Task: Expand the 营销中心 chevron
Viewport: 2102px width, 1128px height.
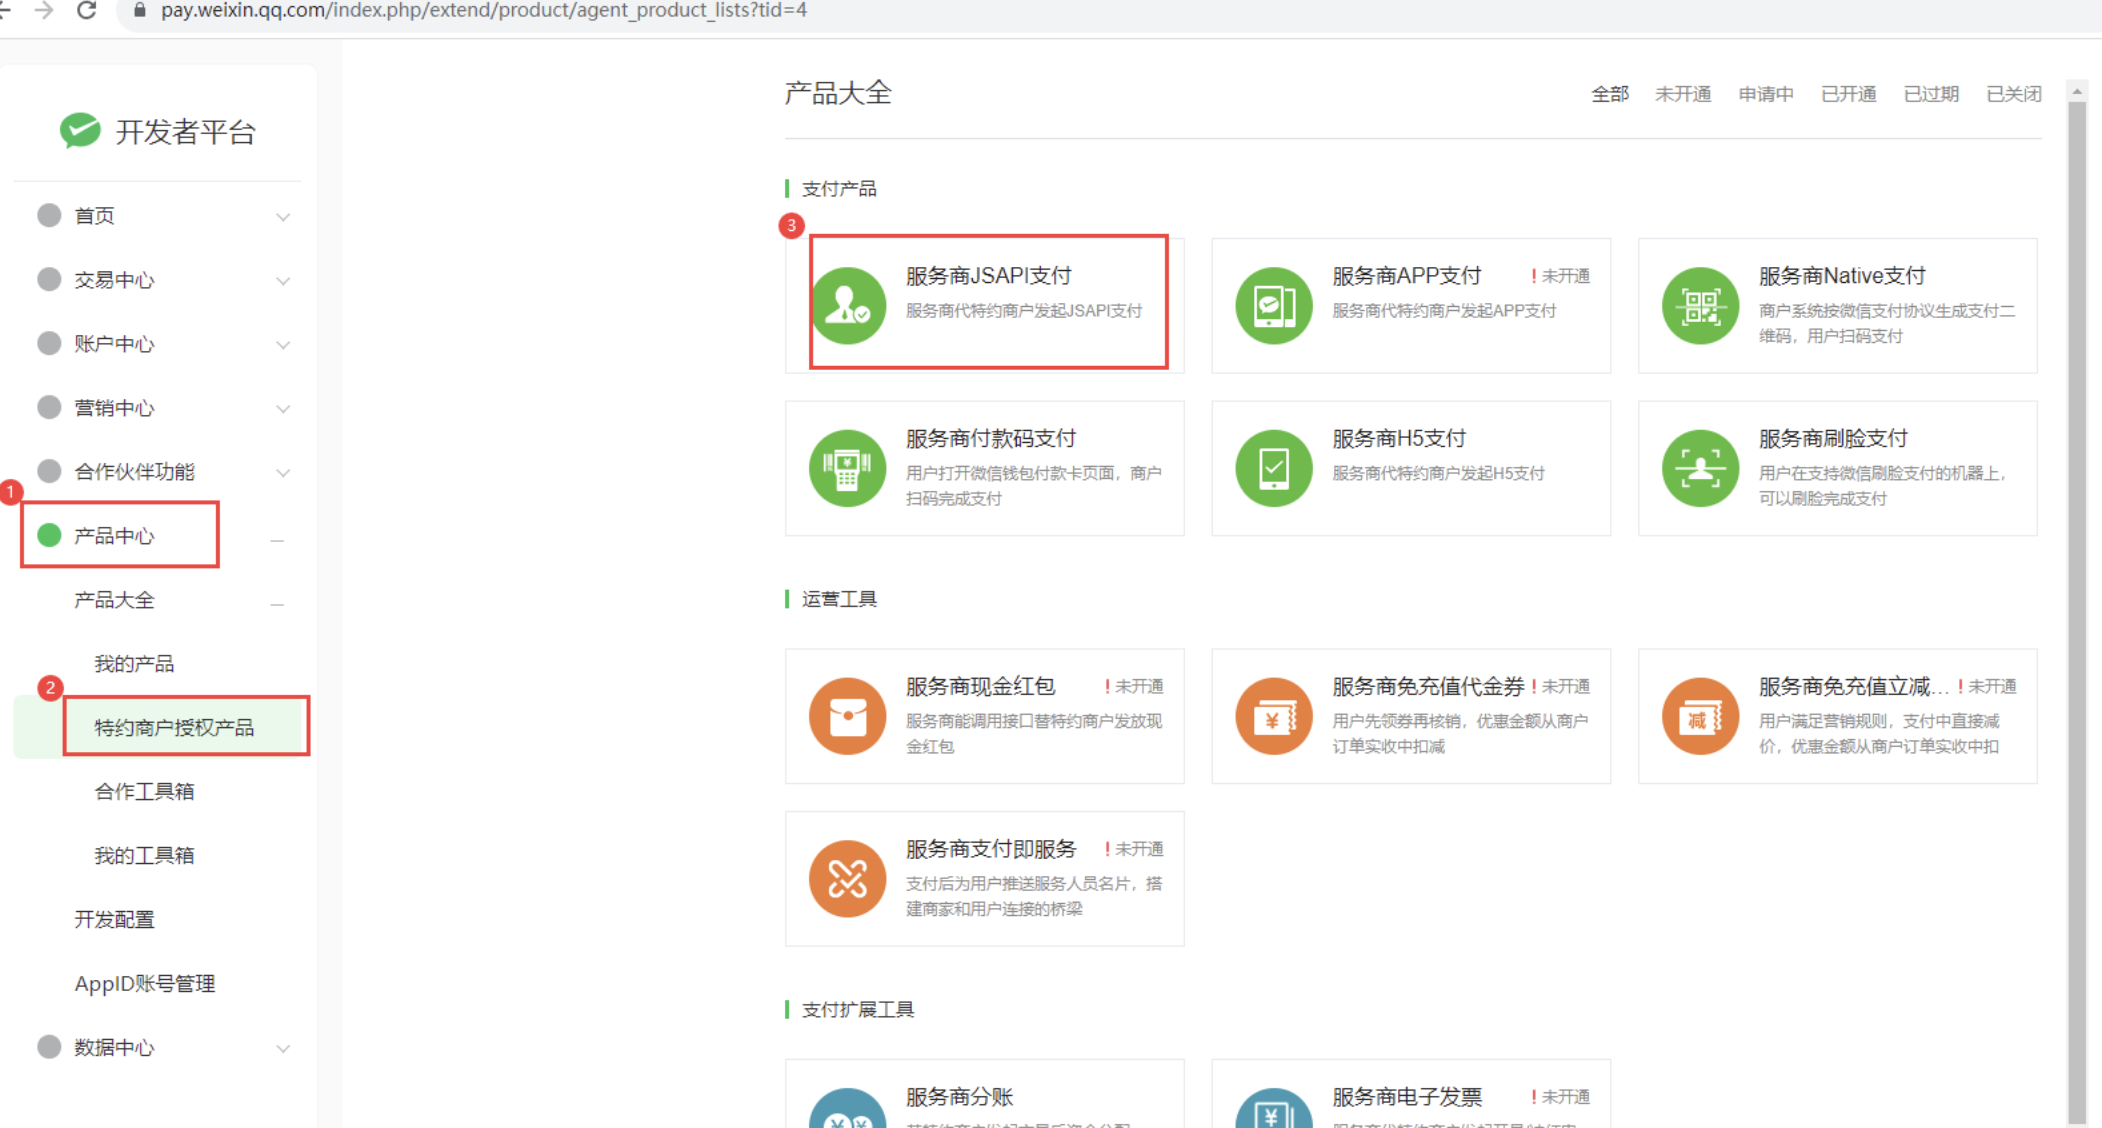Action: [x=283, y=409]
